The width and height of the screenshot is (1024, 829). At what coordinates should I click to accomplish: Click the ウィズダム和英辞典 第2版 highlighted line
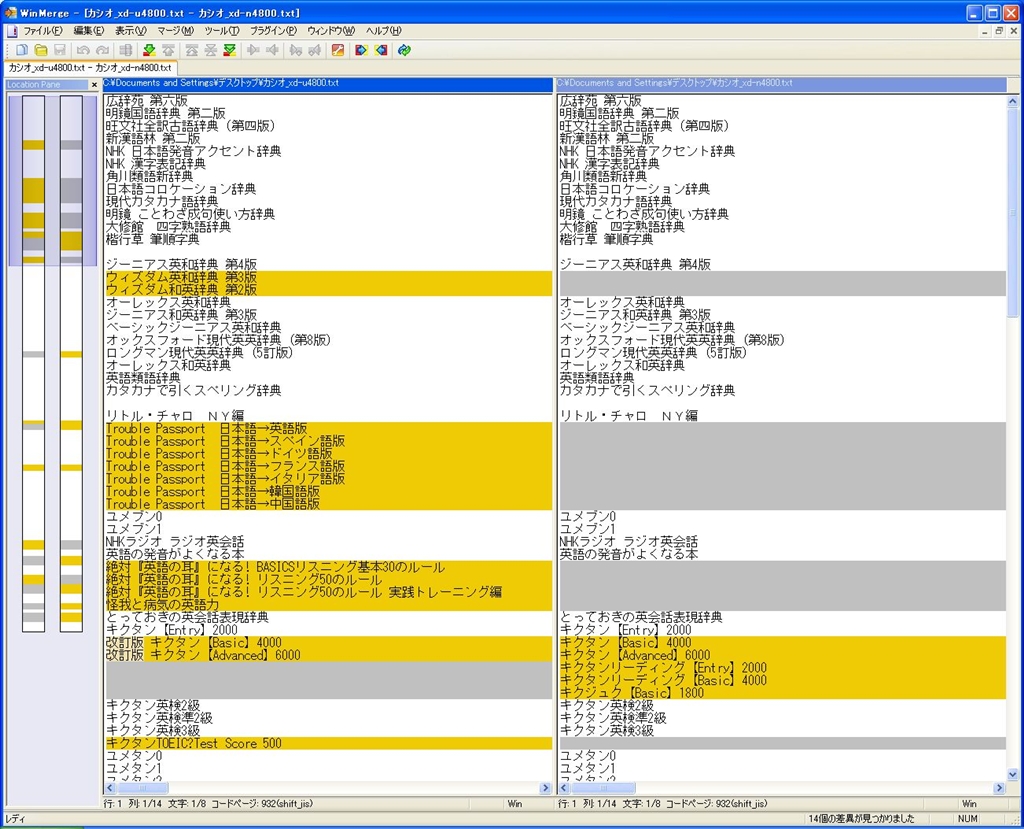328,289
